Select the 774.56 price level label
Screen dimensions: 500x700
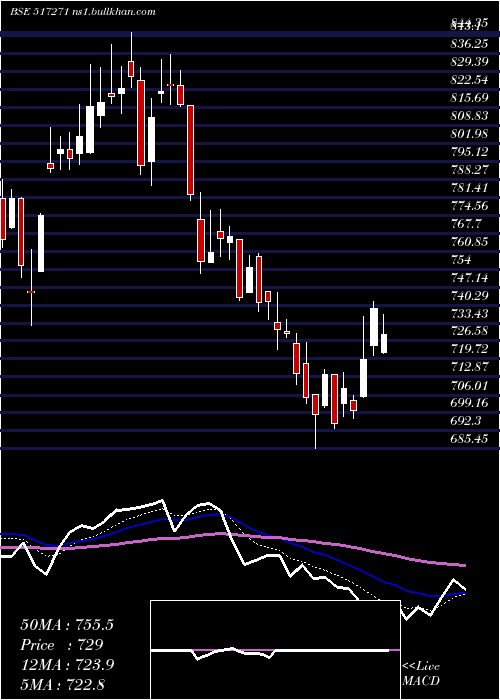(469, 206)
